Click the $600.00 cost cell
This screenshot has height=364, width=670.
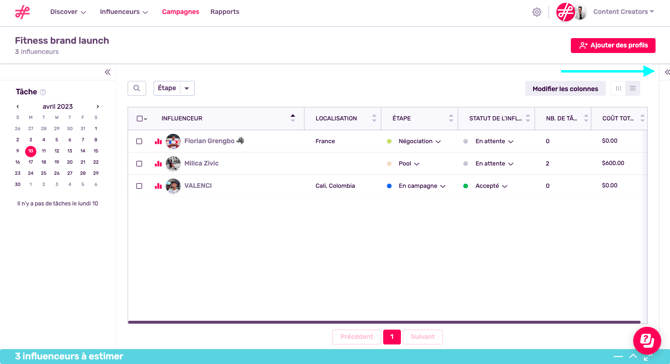tap(613, 163)
